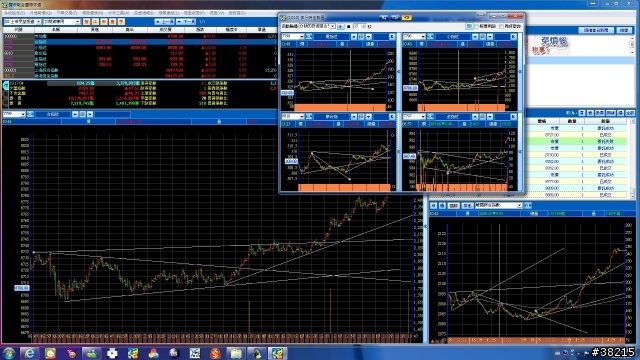
Task: Click the advertisement banner in right panel
Action: click(549, 46)
